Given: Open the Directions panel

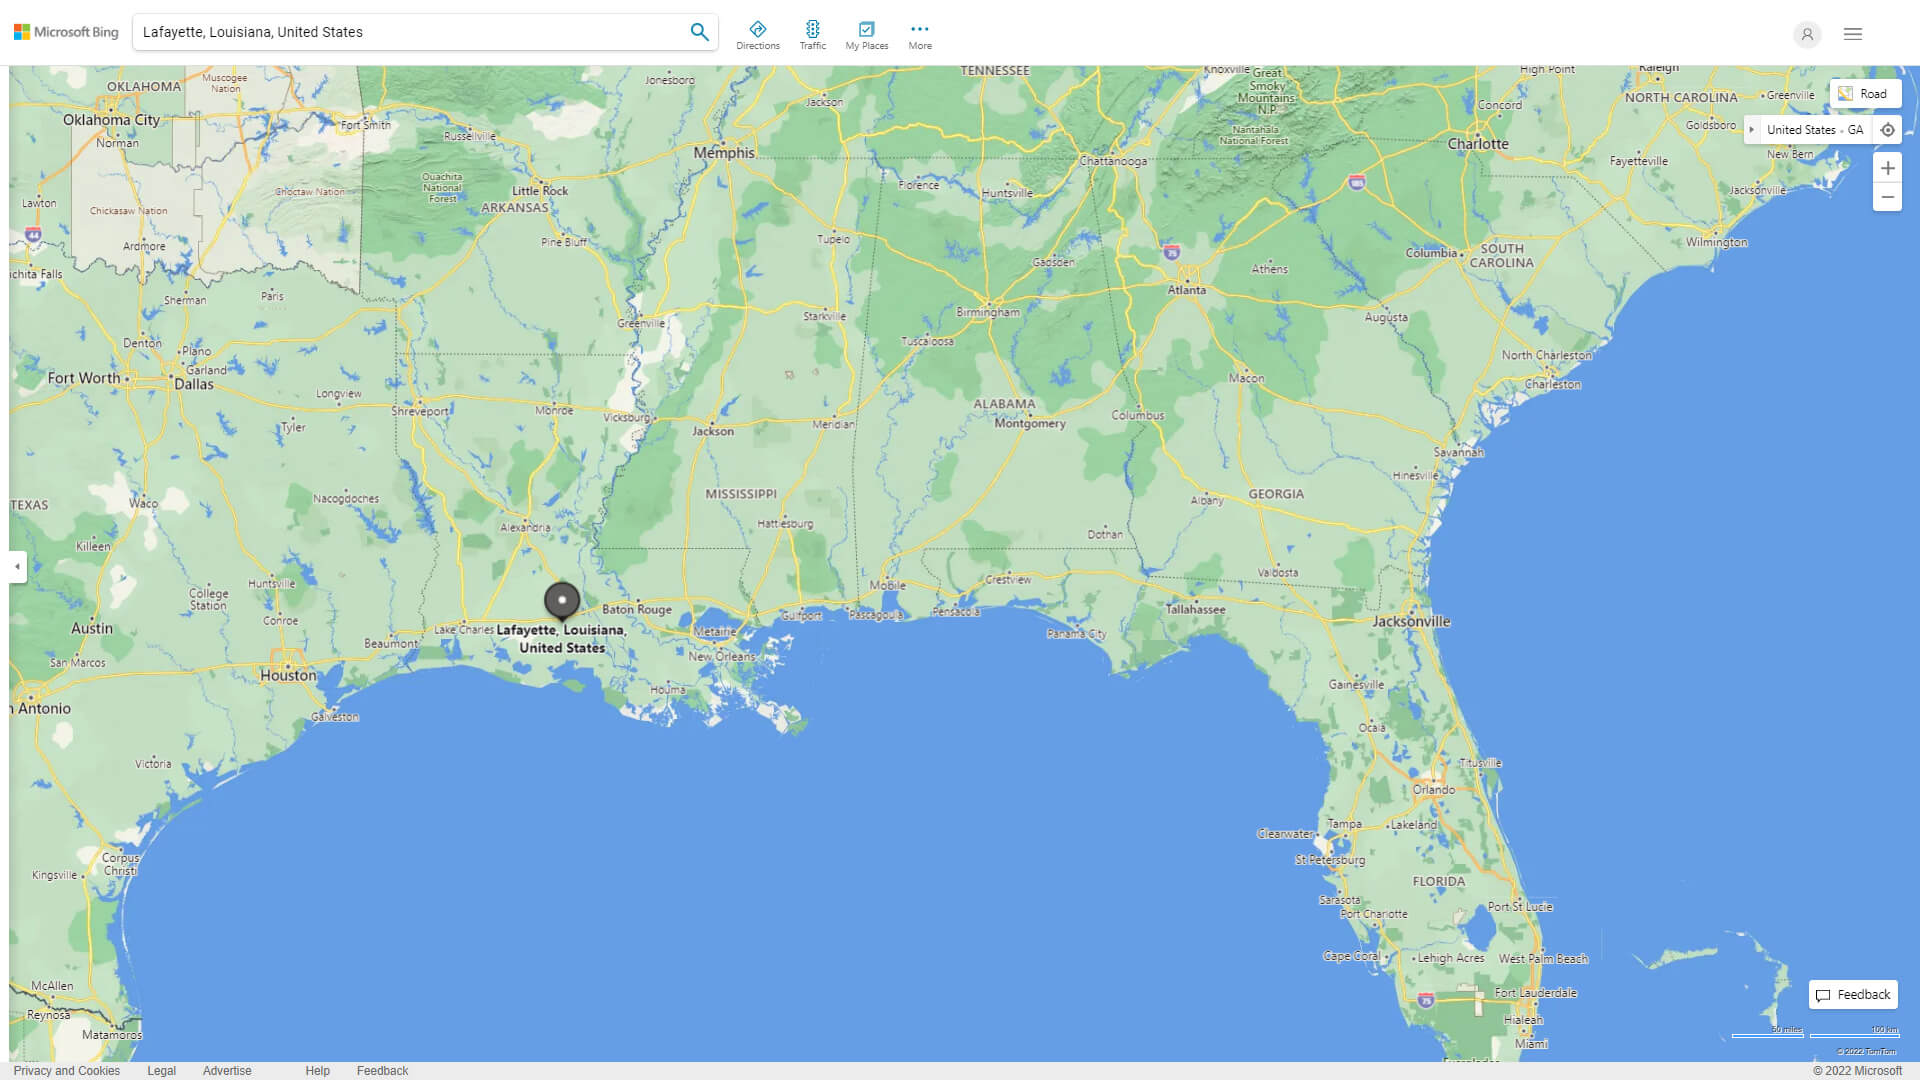Looking at the screenshot, I should click(x=759, y=33).
